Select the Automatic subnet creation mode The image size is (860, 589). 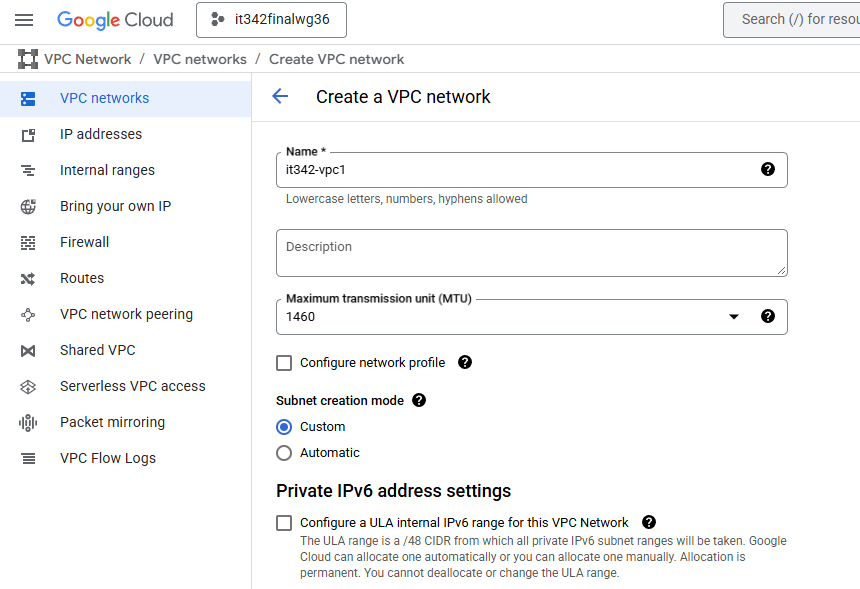(284, 453)
